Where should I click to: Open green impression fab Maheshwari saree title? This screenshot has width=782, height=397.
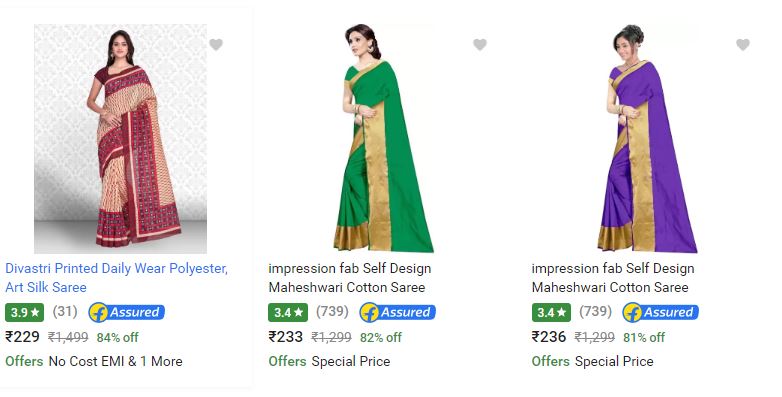[x=350, y=278]
